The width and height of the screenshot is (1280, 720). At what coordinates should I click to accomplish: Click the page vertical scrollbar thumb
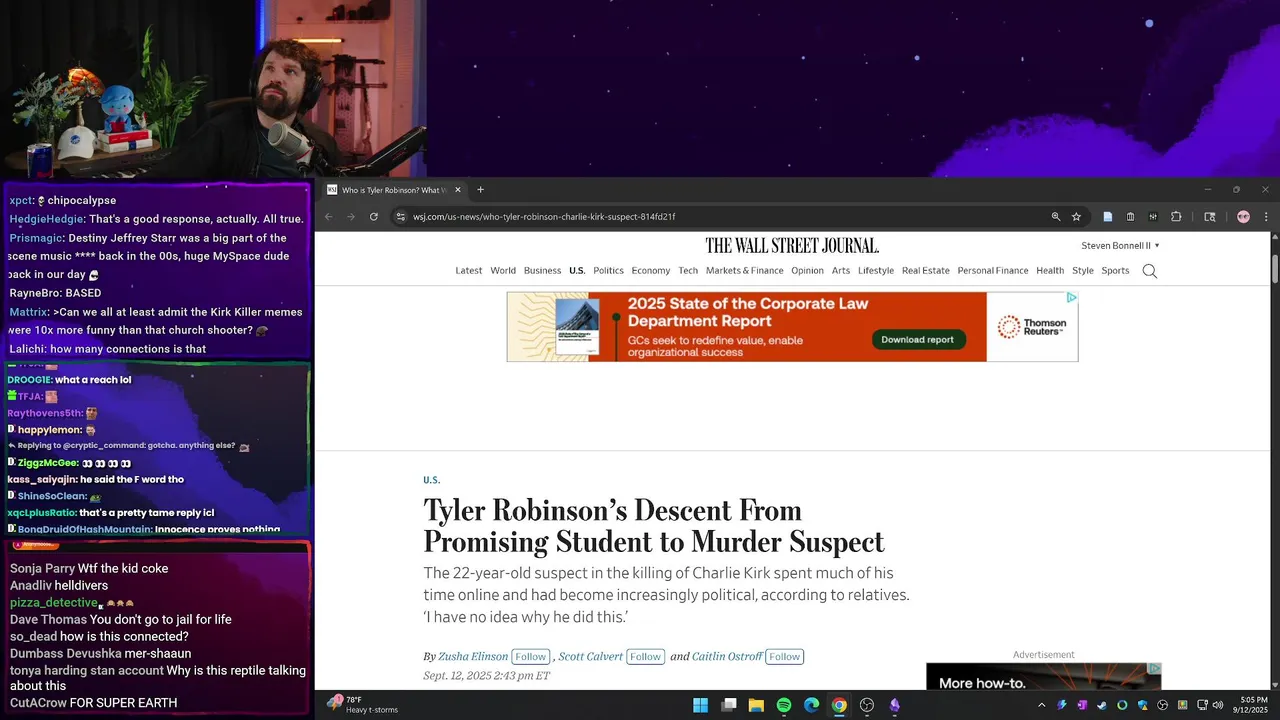tap(1275, 268)
